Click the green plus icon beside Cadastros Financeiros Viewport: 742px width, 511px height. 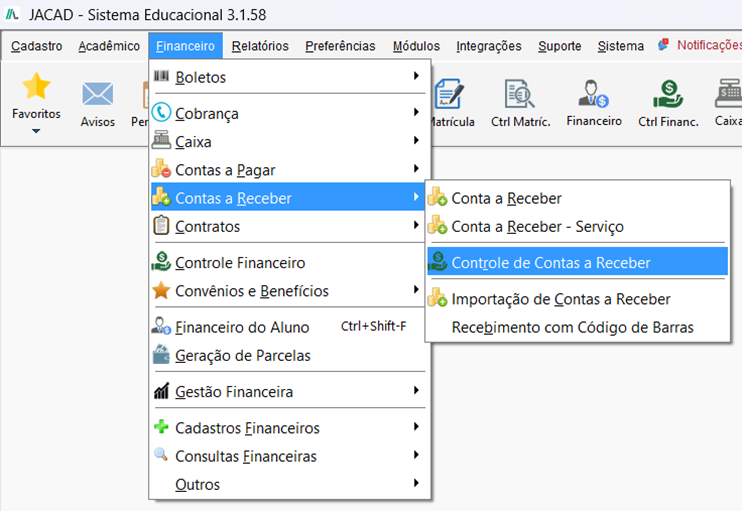click(161, 427)
